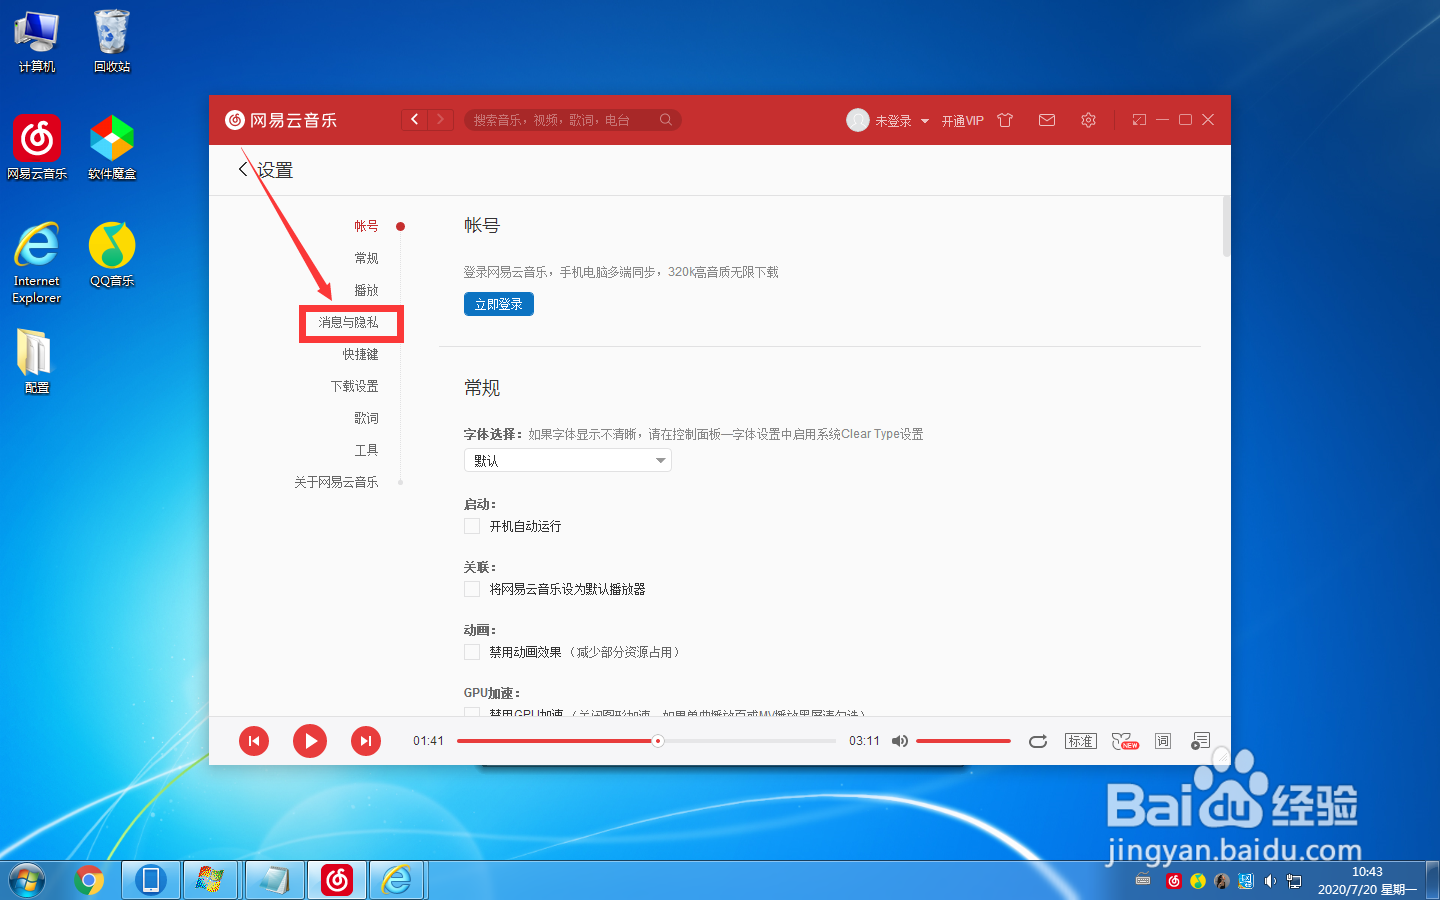Click the 立即登录 button

coord(499,304)
